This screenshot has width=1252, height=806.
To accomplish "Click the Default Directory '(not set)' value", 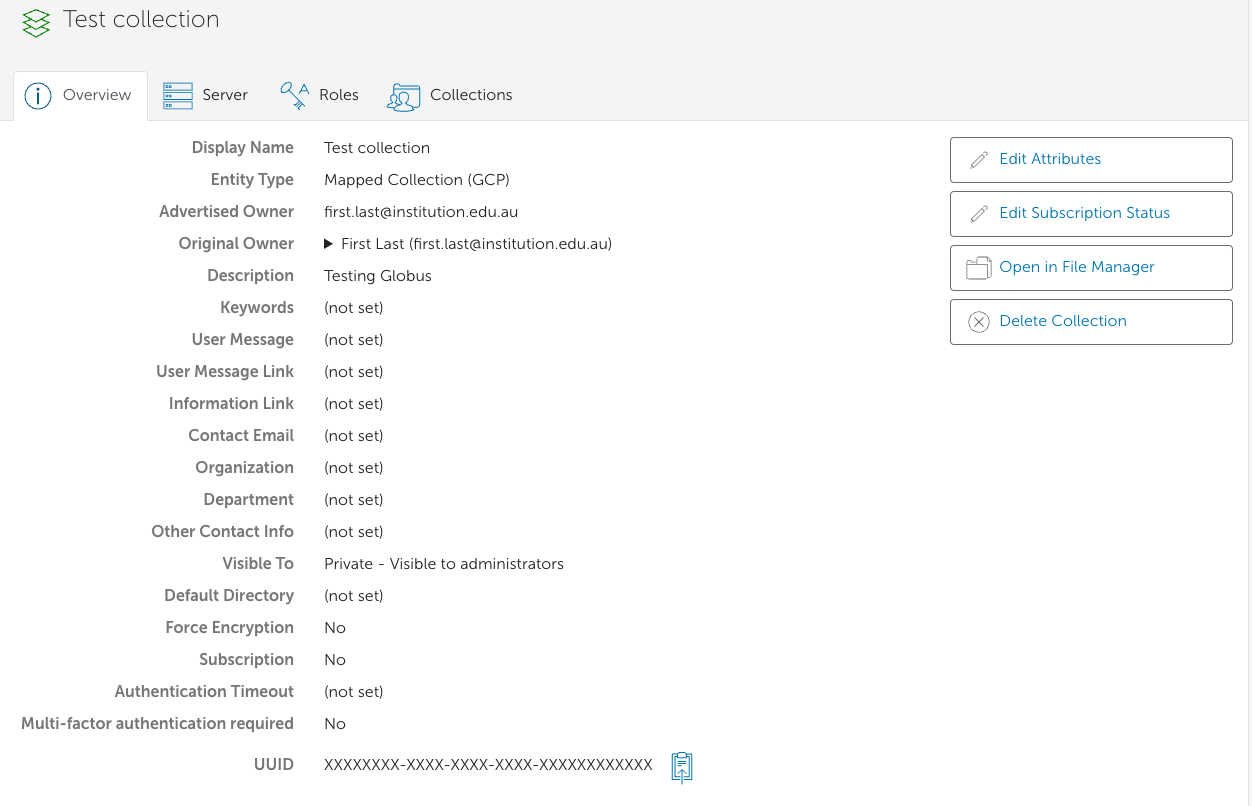I will [354, 596].
